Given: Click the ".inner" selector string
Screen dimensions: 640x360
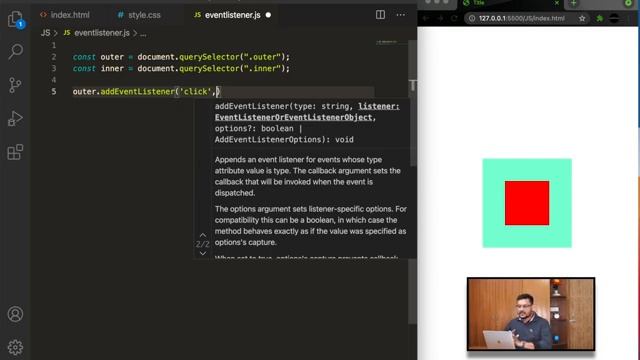Looking at the screenshot, I should 262,69.
